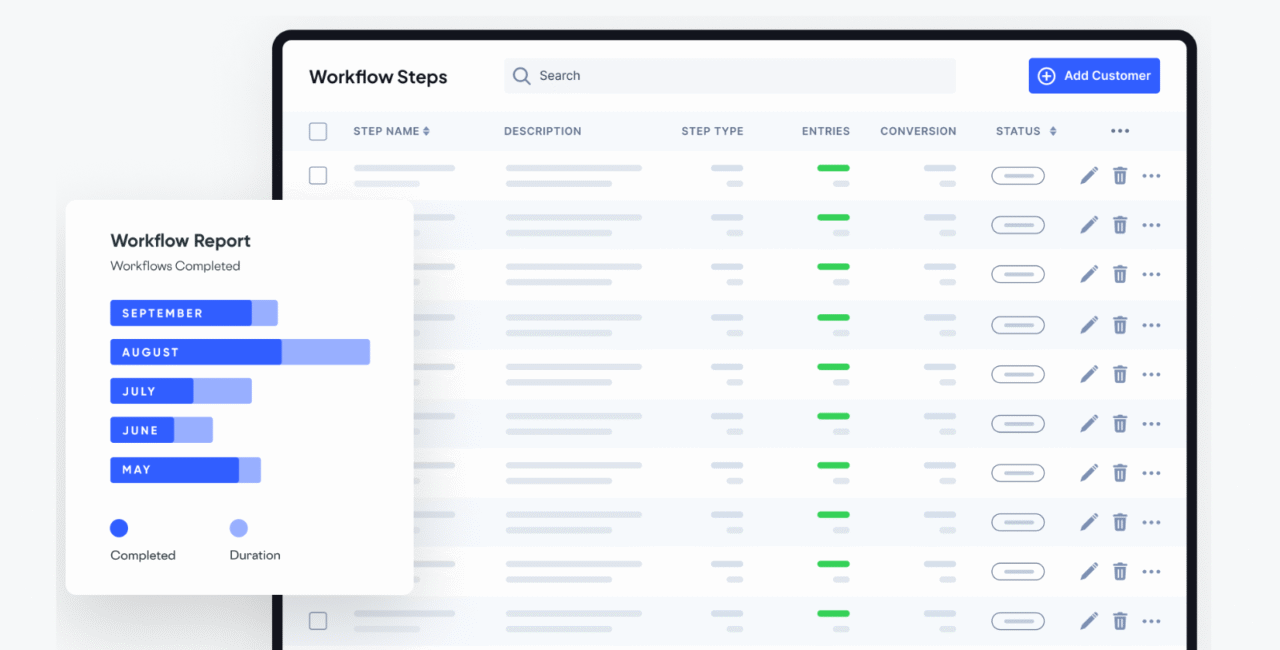Screen dimensions: 1280x650
Task: Click the Completed legend color dot
Action: 119,528
